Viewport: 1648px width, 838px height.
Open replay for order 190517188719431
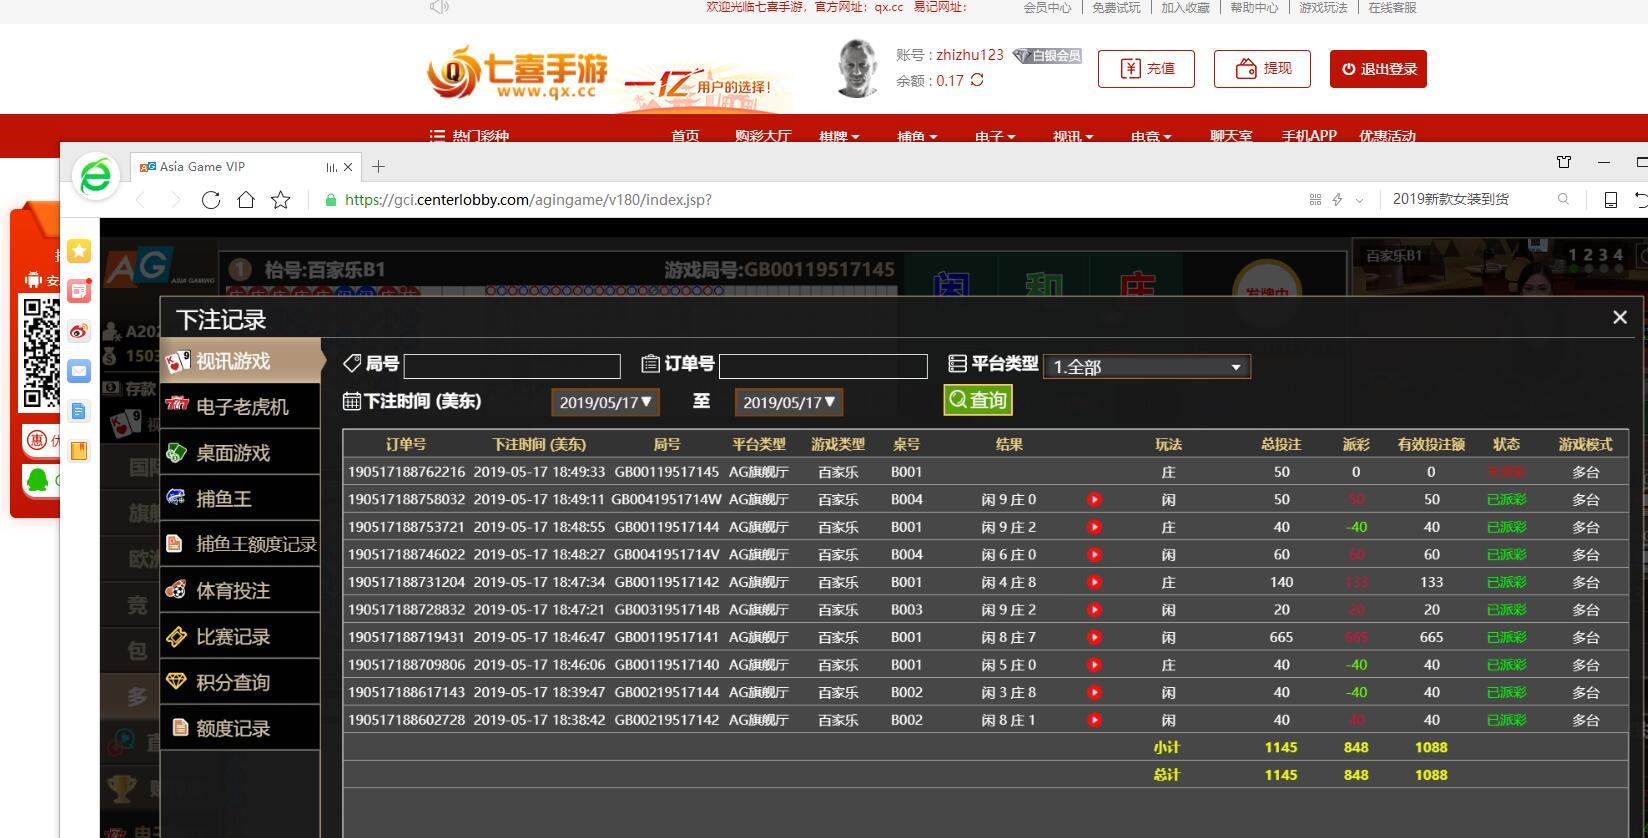pyautogui.click(x=1094, y=637)
